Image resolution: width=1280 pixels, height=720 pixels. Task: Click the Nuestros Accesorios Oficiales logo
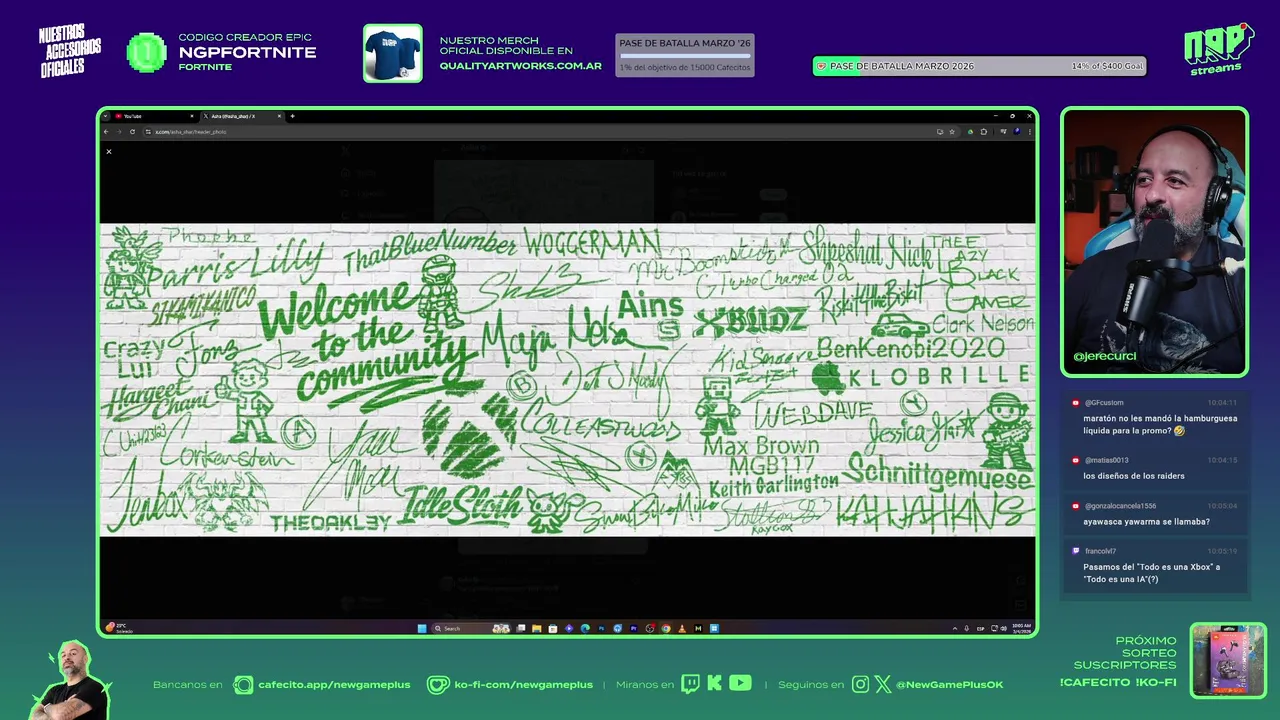70,50
